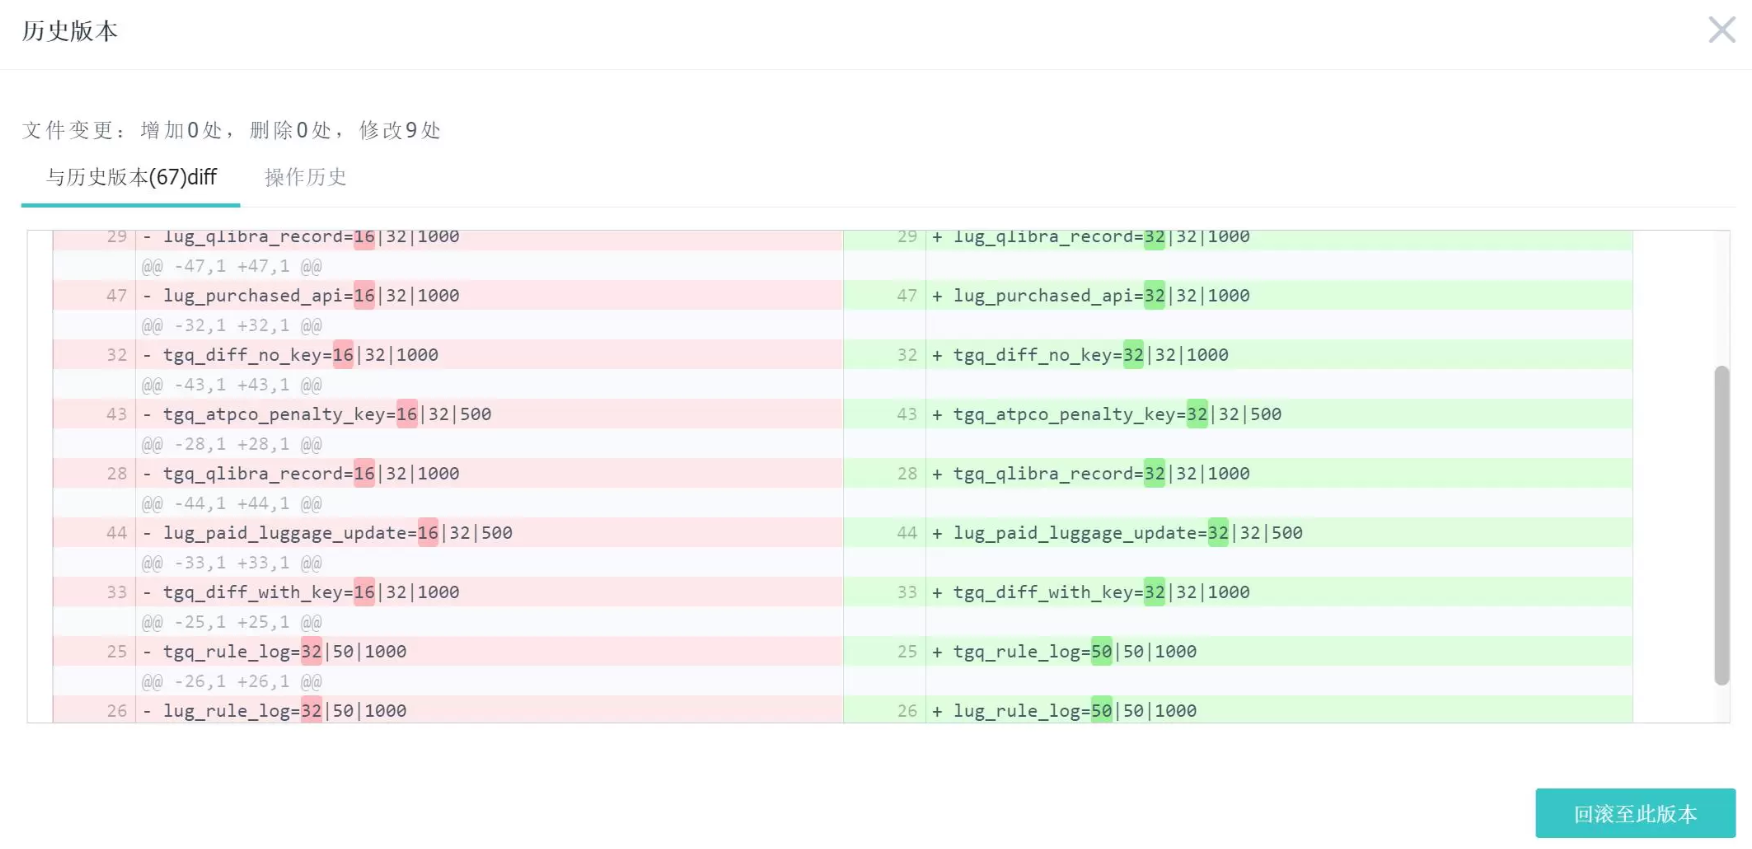The height and width of the screenshot is (849, 1752).
Task: Click the added line lug_qlibra_record=32|32|1000
Action: click(x=1238, y=239)
